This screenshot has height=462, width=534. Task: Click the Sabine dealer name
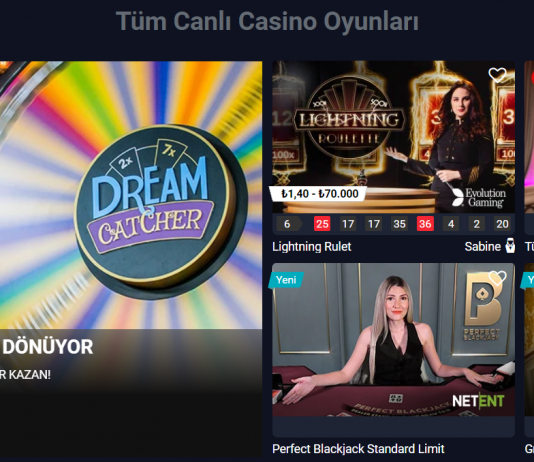(x=483, y=246)
